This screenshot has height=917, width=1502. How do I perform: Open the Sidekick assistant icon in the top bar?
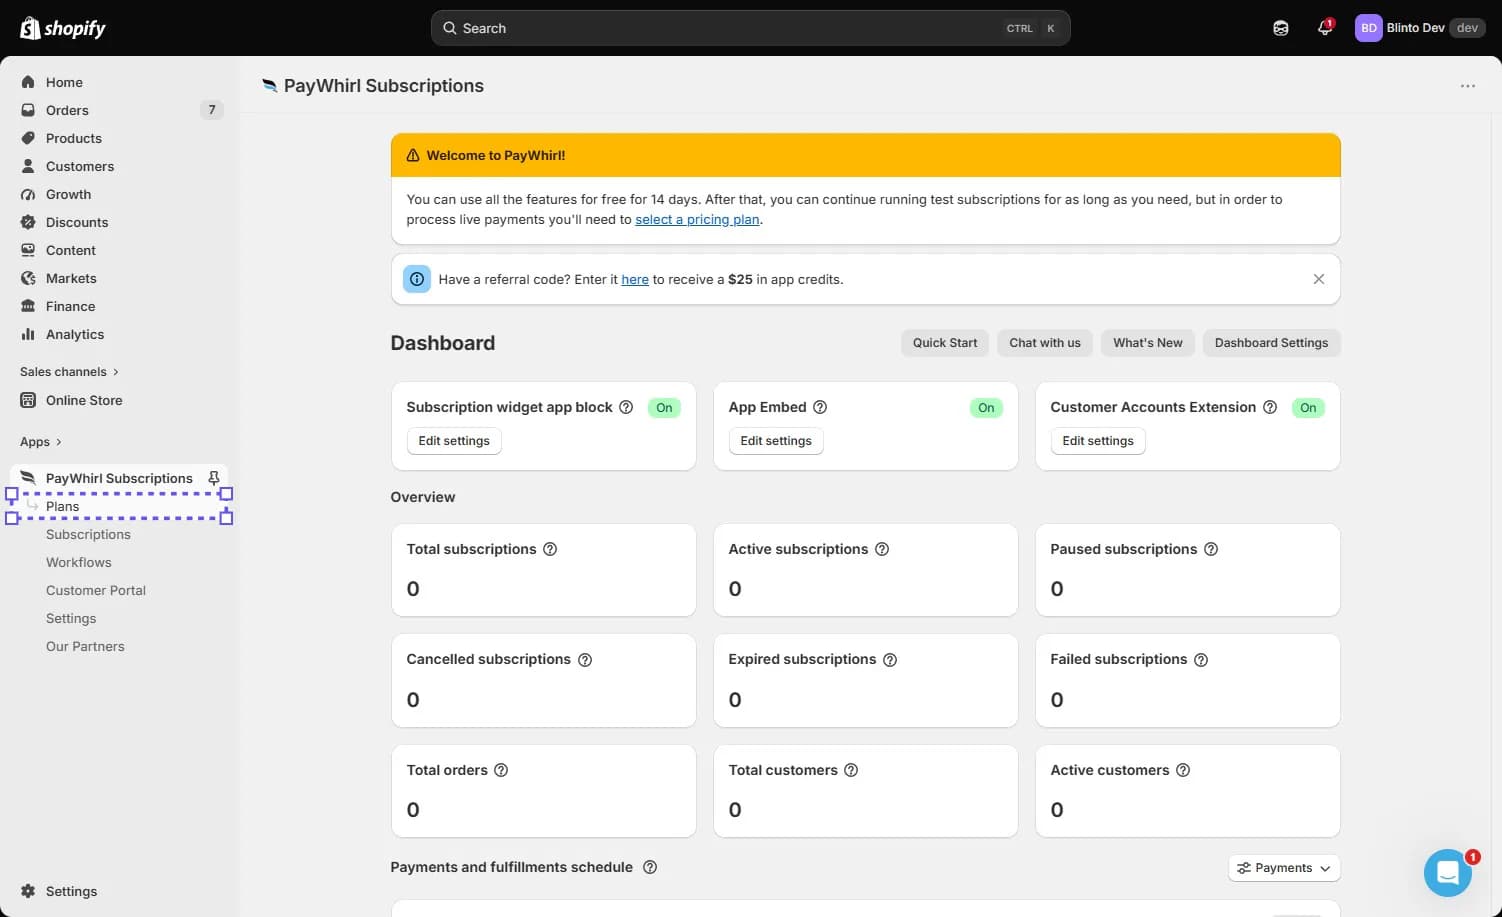1281,28
